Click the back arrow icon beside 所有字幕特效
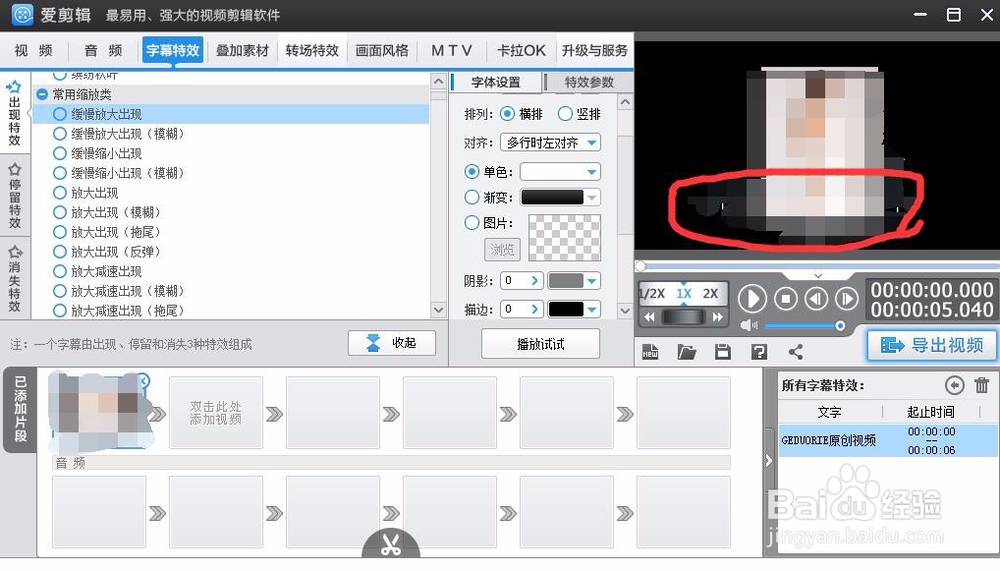 [954, 385]
